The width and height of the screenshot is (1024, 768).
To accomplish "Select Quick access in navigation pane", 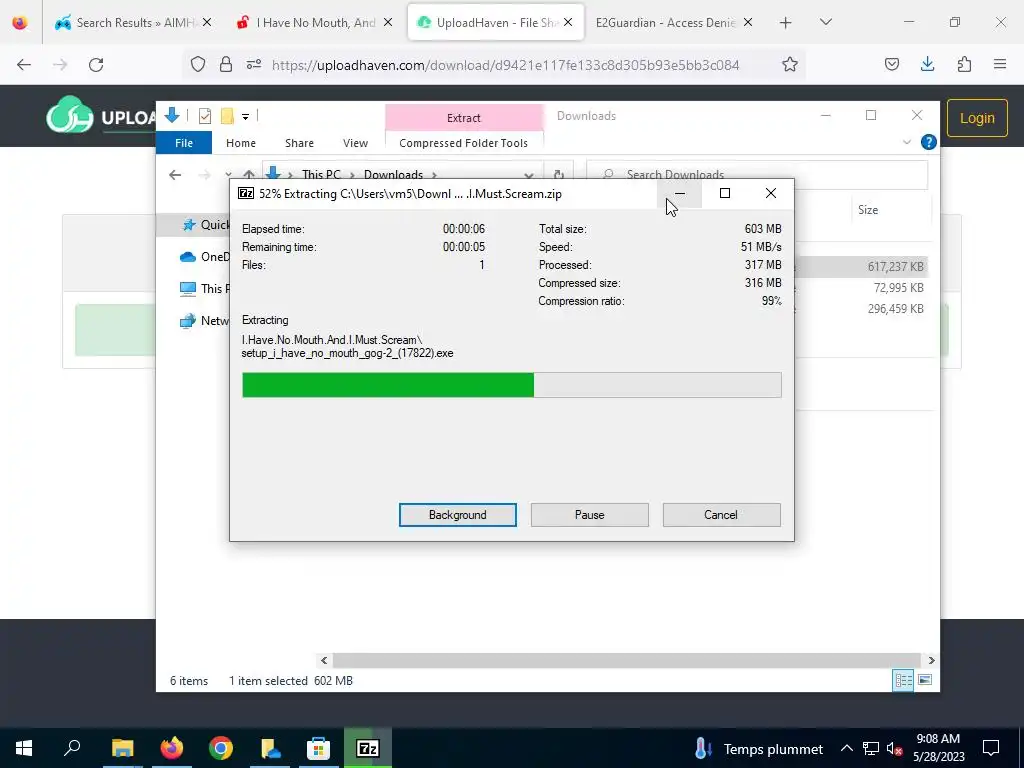I will (x=206, y=225).
